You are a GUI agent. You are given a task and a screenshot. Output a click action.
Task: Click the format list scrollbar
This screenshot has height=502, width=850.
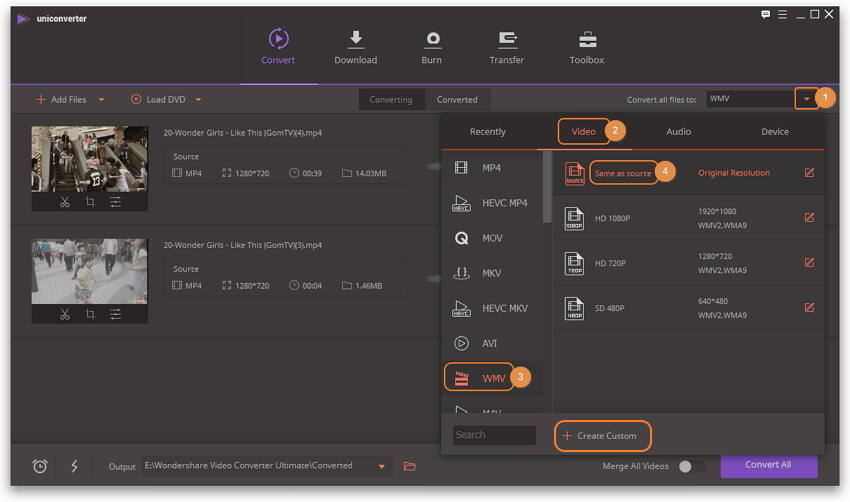[x=547, y=187]
